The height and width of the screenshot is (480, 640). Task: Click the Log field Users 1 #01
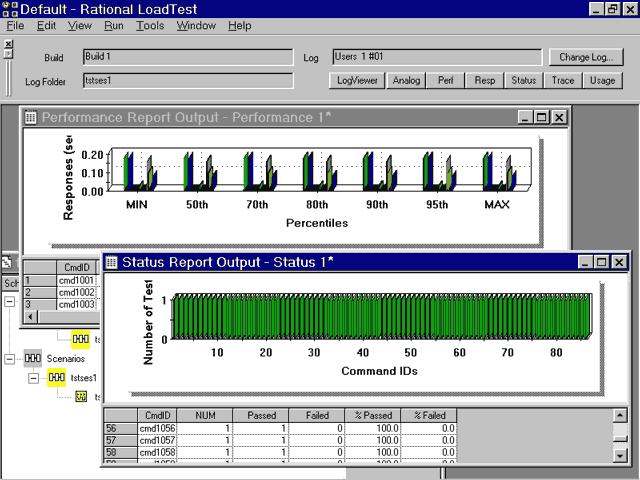point(437,57)
